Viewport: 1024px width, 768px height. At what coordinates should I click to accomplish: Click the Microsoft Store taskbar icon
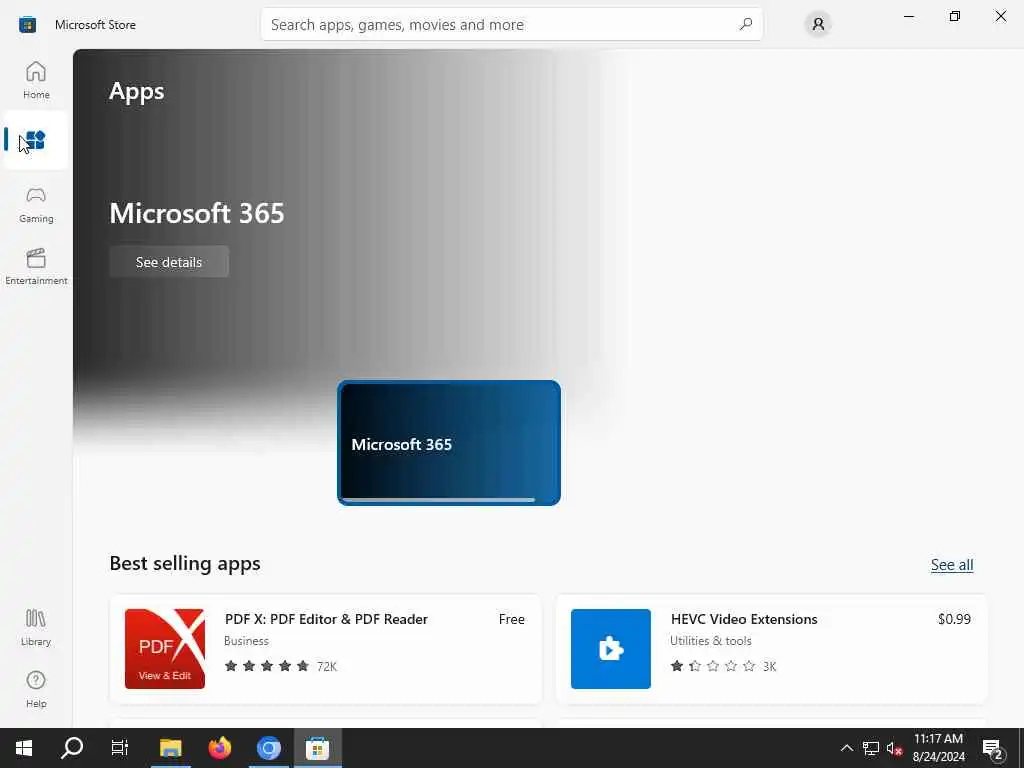coord(317,748)
